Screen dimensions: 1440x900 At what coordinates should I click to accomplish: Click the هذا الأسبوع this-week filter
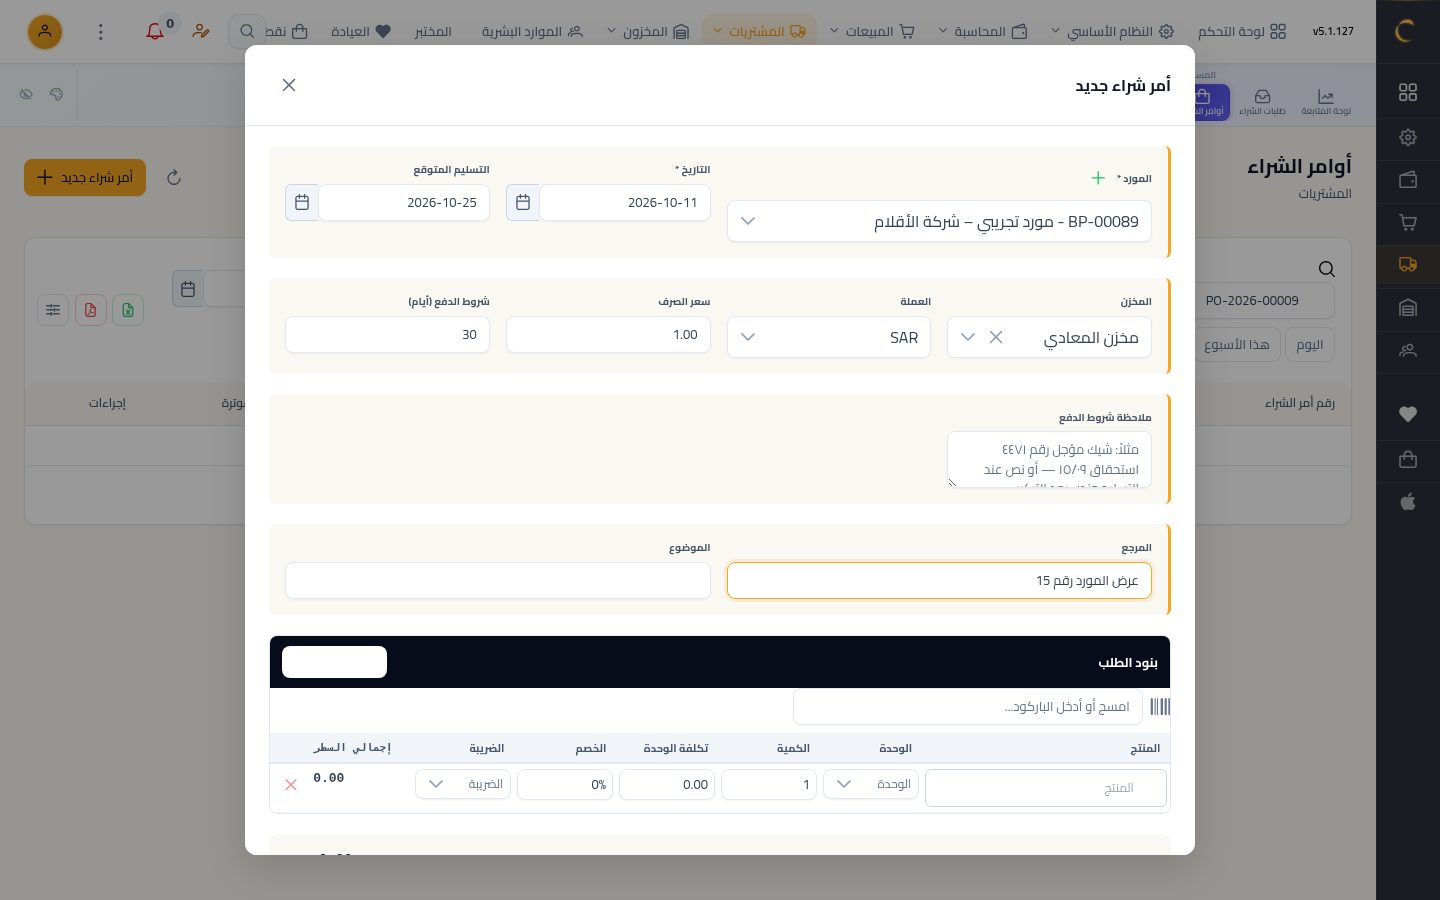pos(1237,345)
